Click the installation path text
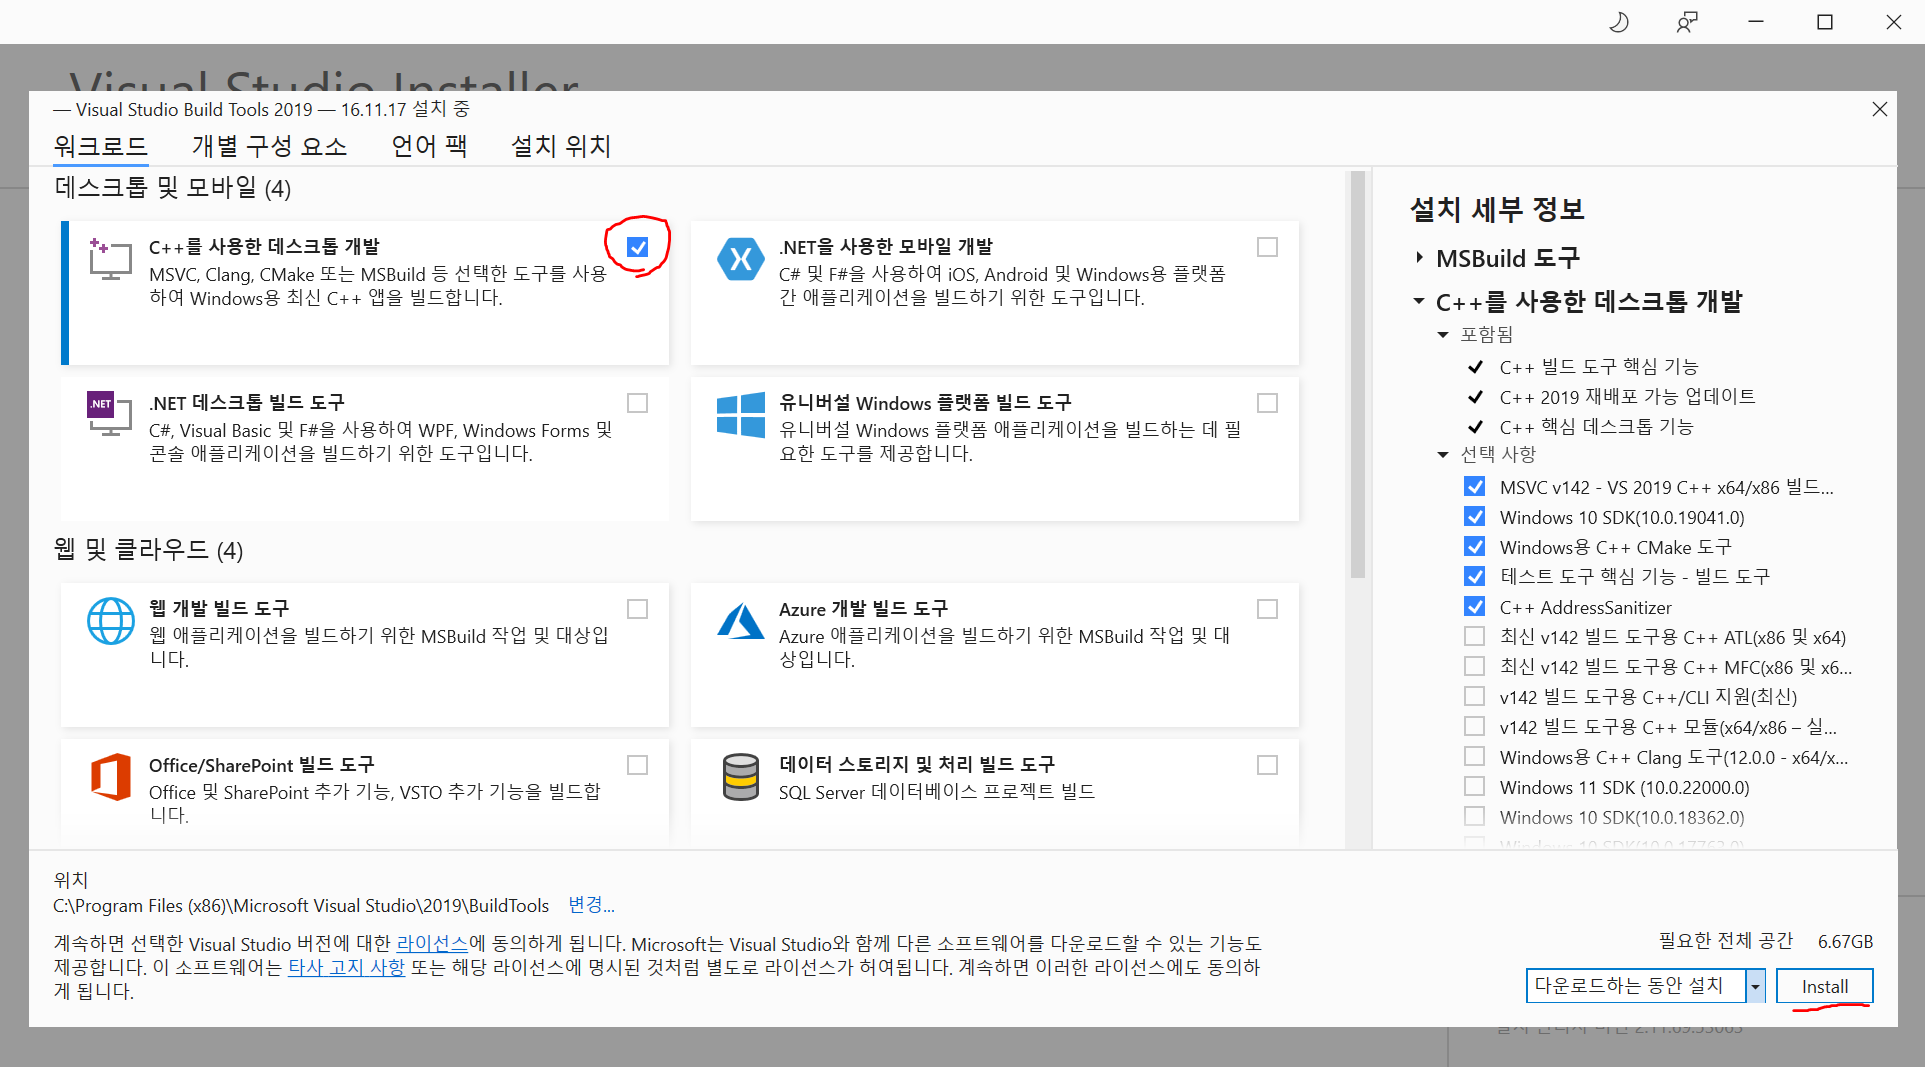The height and width of the screenshot is (1067, 1925). pos(301,905)
